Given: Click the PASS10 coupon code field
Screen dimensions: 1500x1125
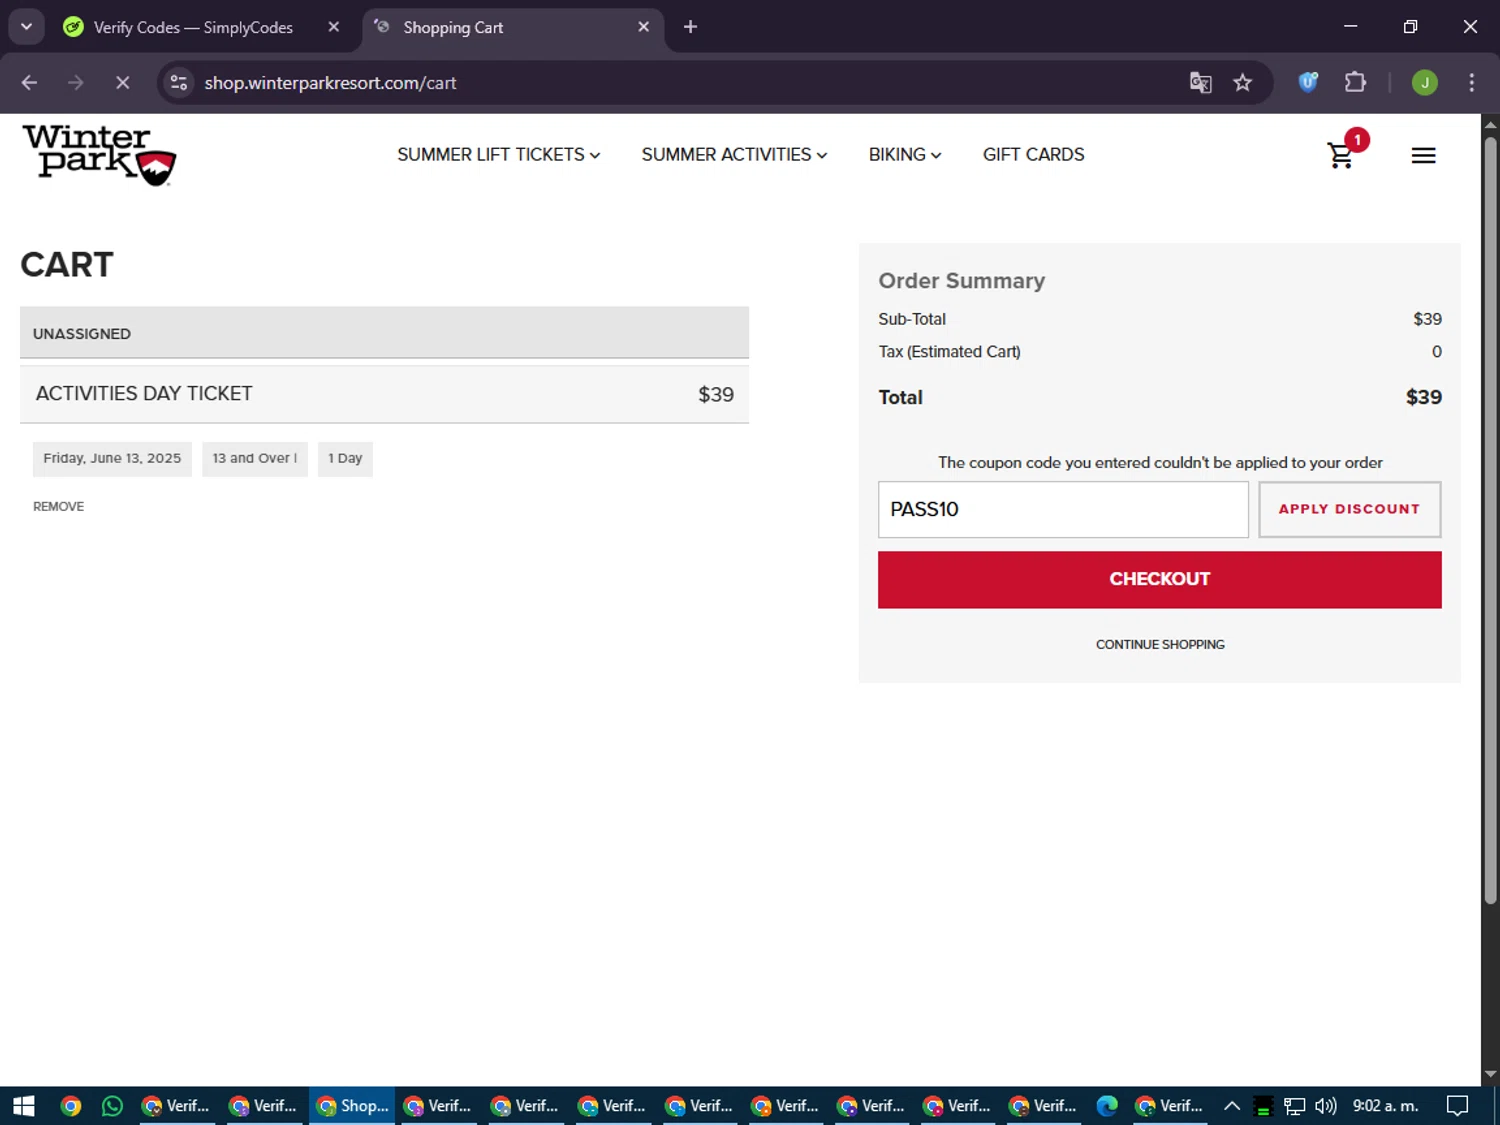Looking at the screenshot, I should (1063, 509).
